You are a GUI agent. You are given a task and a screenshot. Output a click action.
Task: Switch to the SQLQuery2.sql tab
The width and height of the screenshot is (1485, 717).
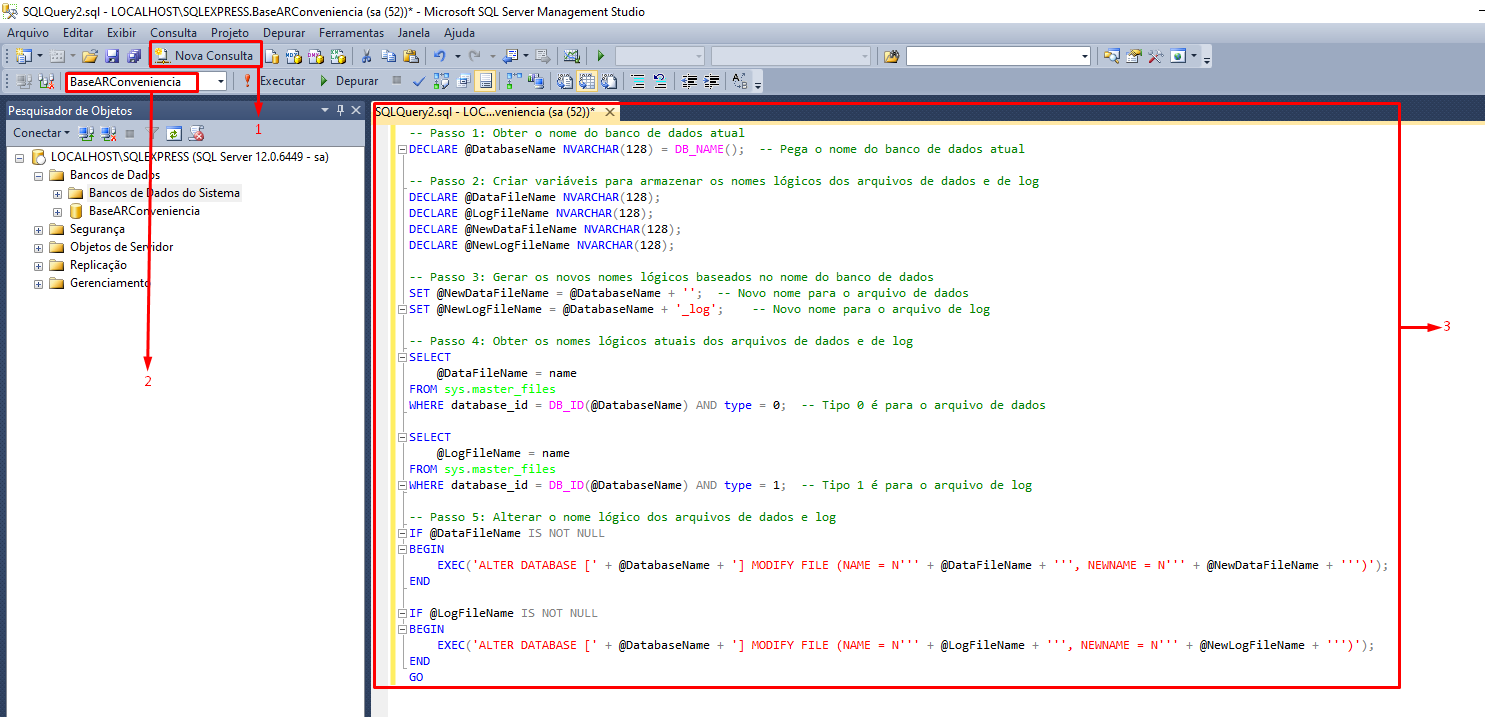(485, 112)
